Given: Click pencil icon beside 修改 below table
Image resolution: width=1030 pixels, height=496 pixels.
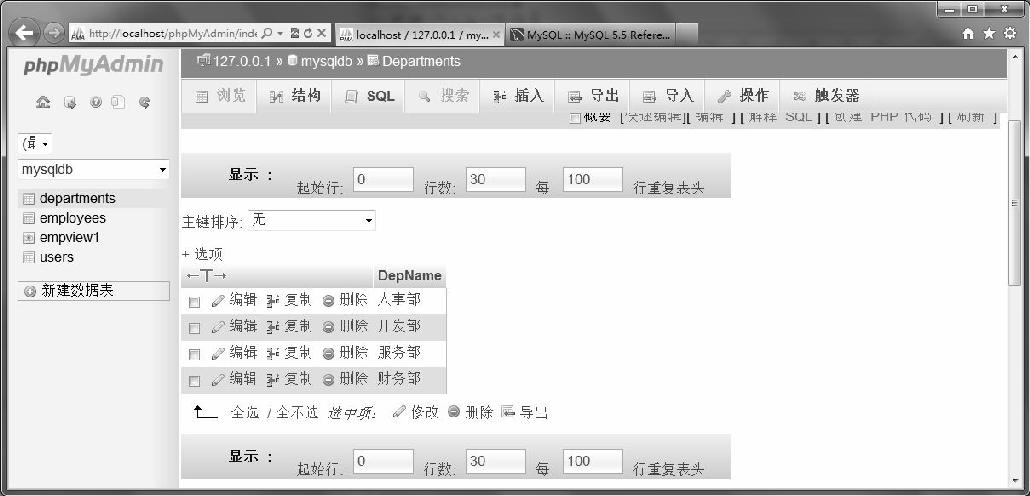Looking at the screenshot, I should [x=399, y=412].
